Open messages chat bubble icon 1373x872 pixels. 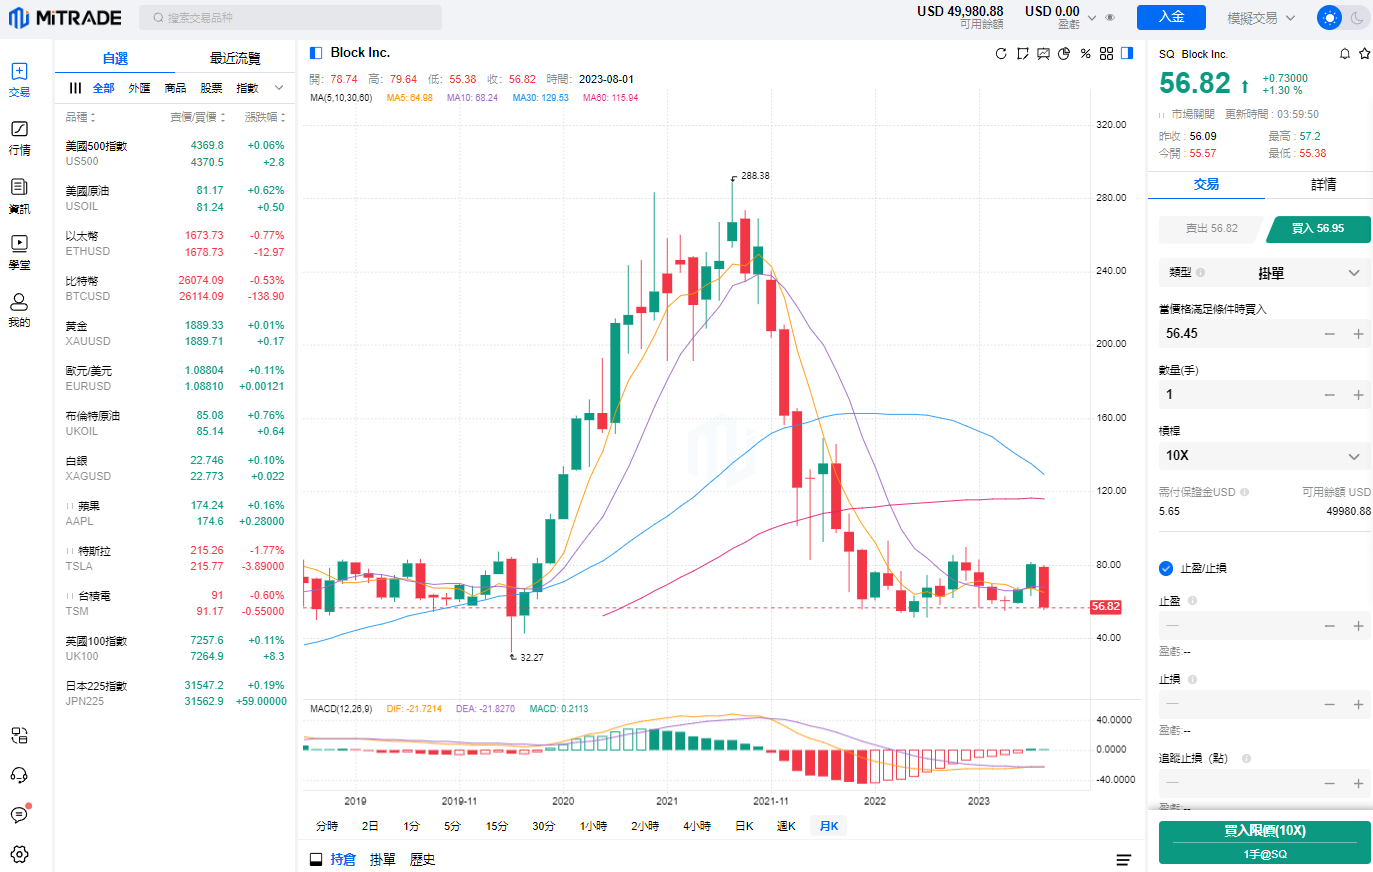click(x=19, y=815)
